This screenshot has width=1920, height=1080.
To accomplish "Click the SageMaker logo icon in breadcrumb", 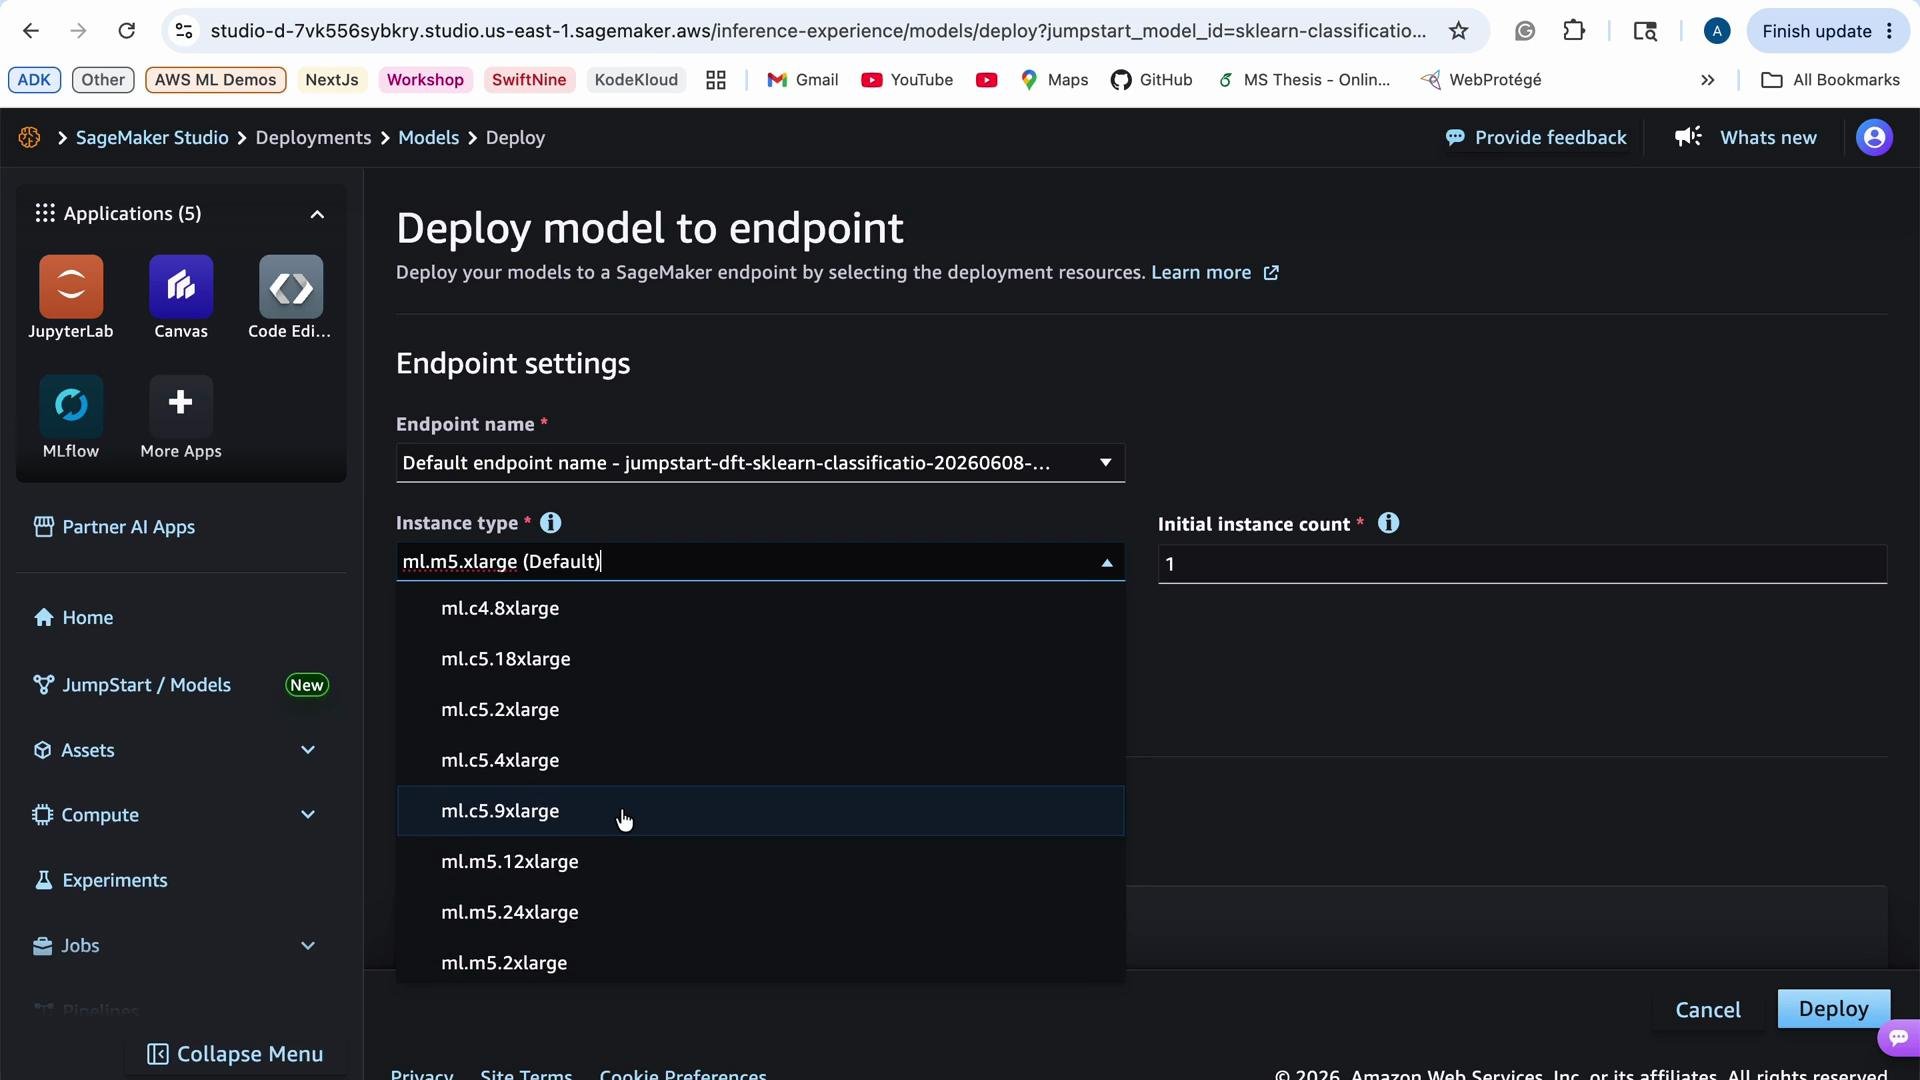I will 29,138.
